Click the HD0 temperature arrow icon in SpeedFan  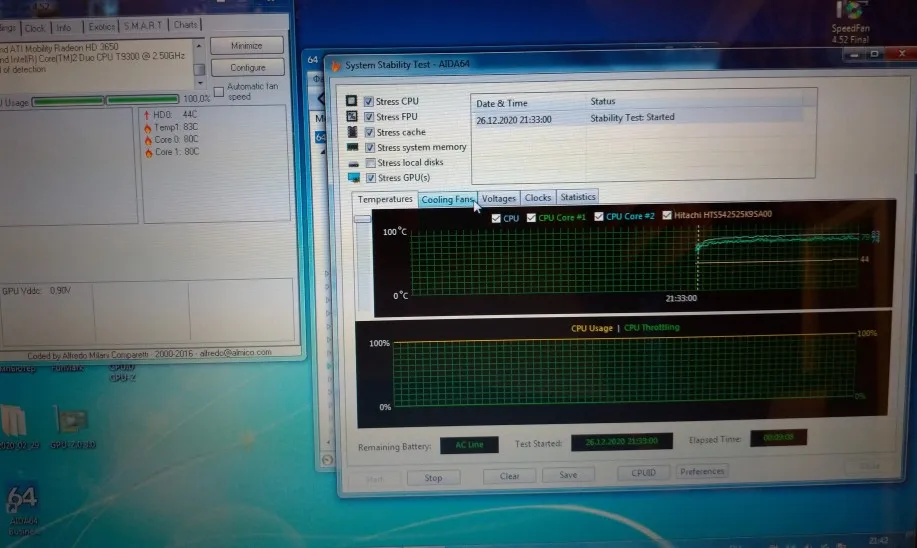147,115
